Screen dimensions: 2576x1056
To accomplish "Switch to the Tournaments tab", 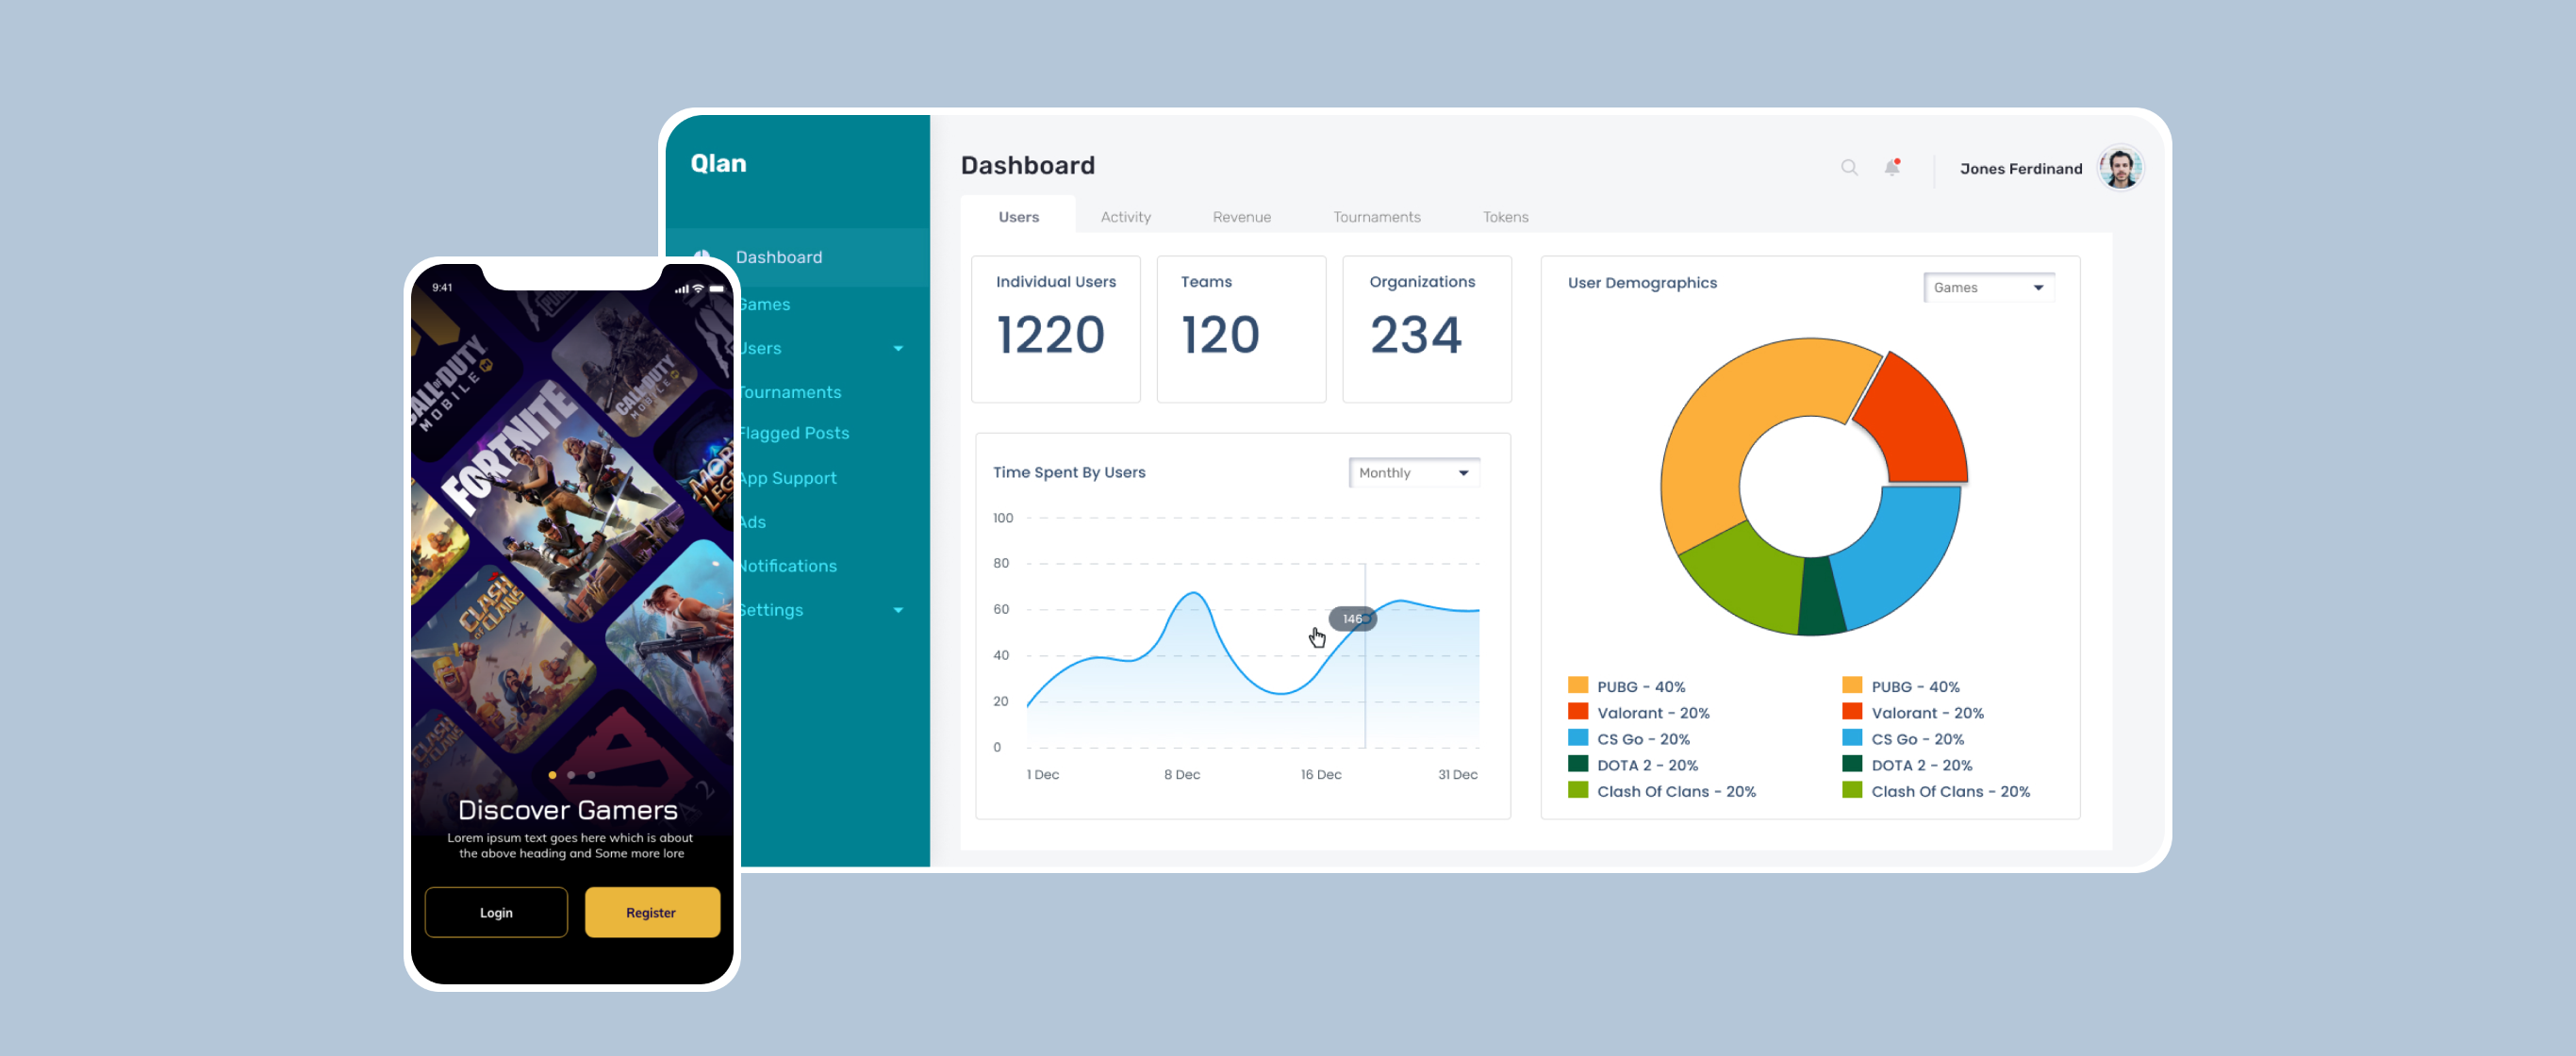I will (x=1376, y=217).
